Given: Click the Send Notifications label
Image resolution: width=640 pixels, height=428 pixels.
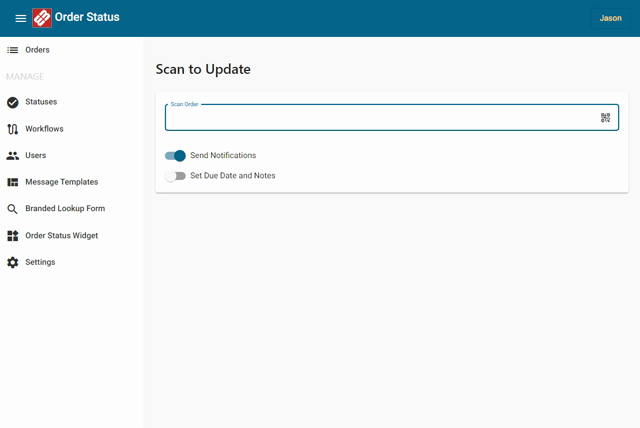Looking at the screenshot, I should tap(223, 155).
